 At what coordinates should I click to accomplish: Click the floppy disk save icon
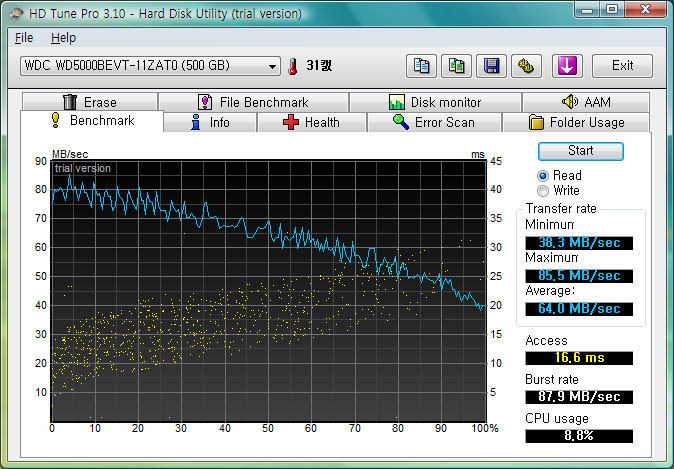point(491,66)
